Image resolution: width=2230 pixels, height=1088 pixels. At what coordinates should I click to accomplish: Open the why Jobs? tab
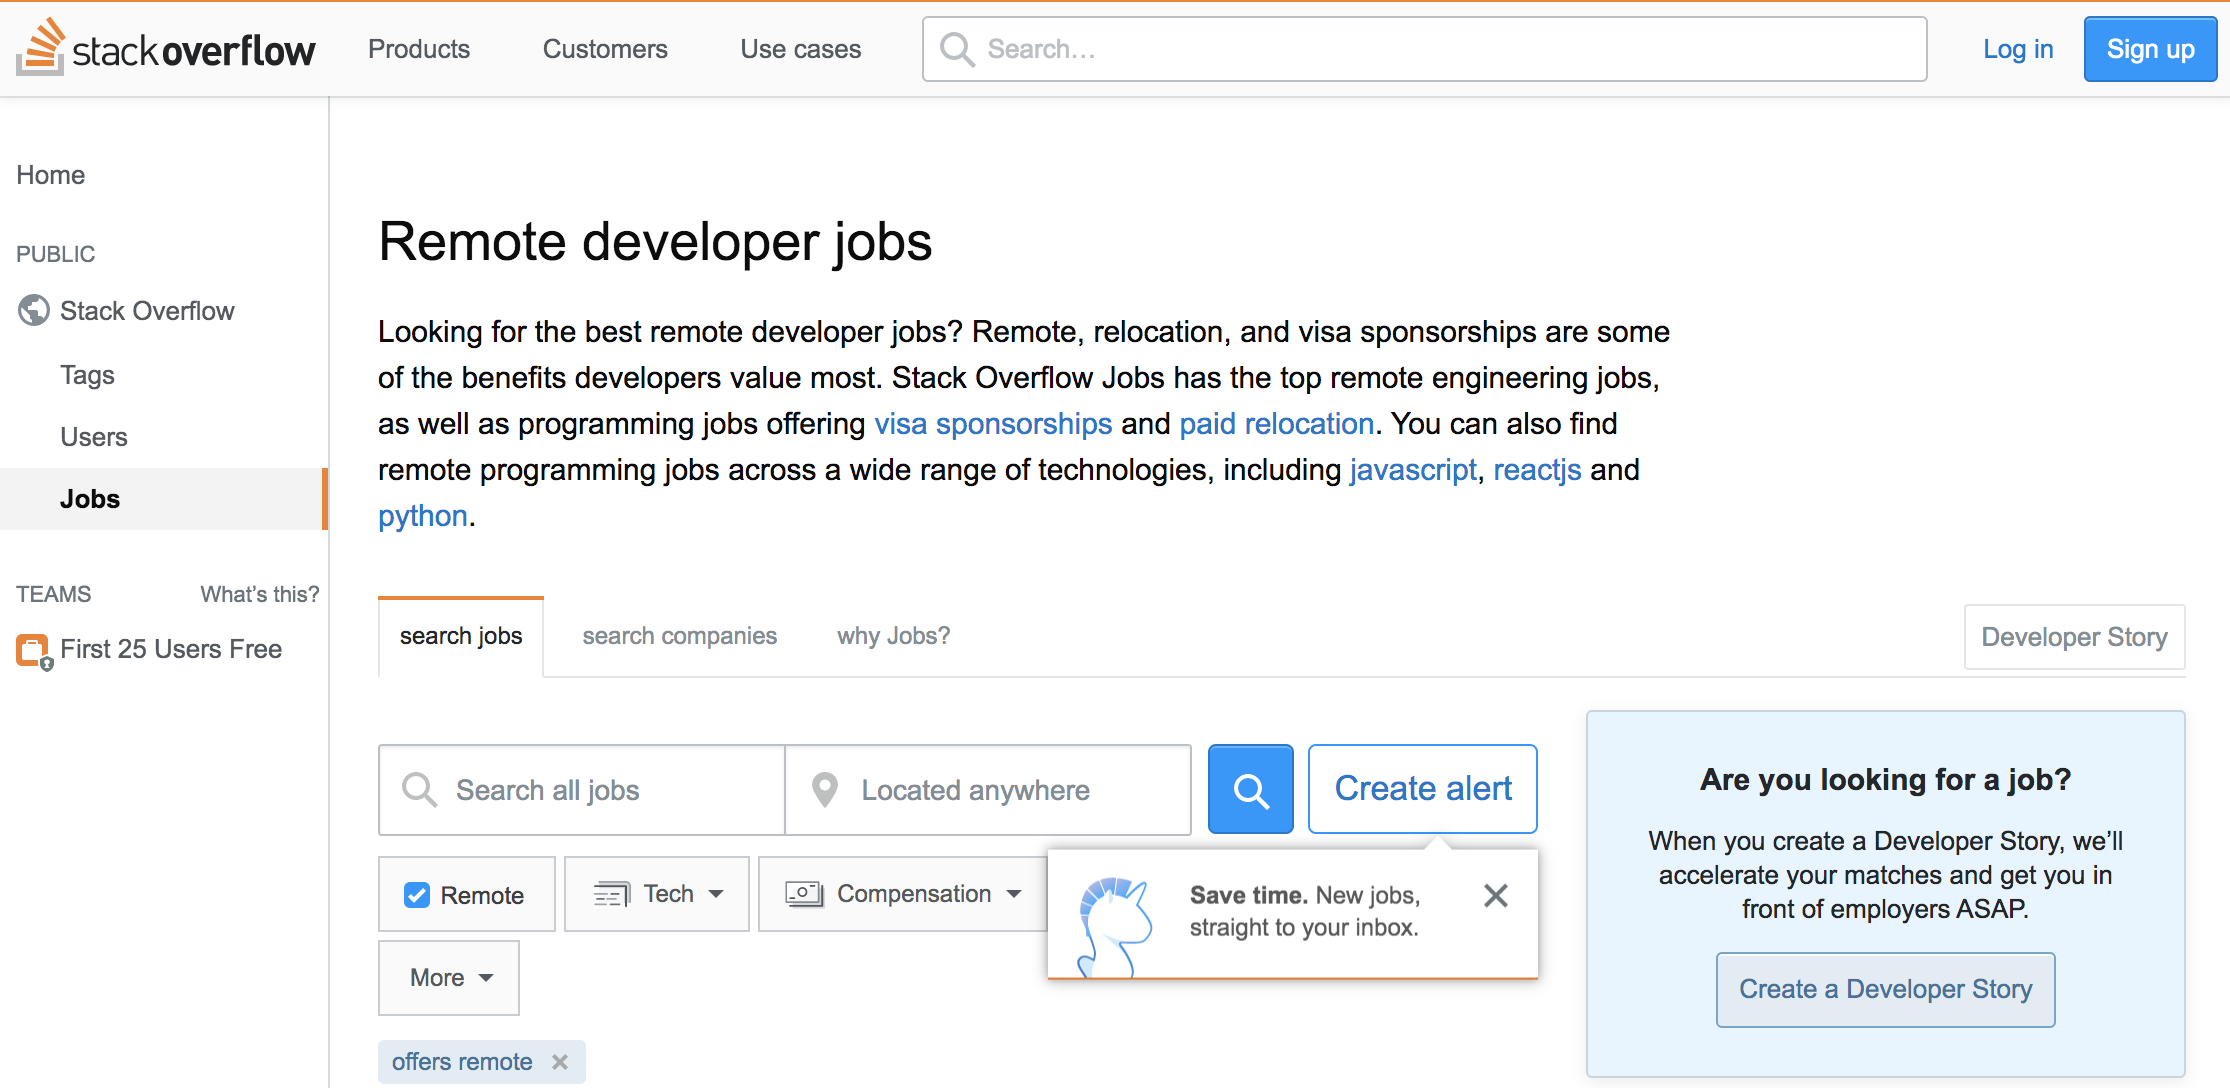894,636
